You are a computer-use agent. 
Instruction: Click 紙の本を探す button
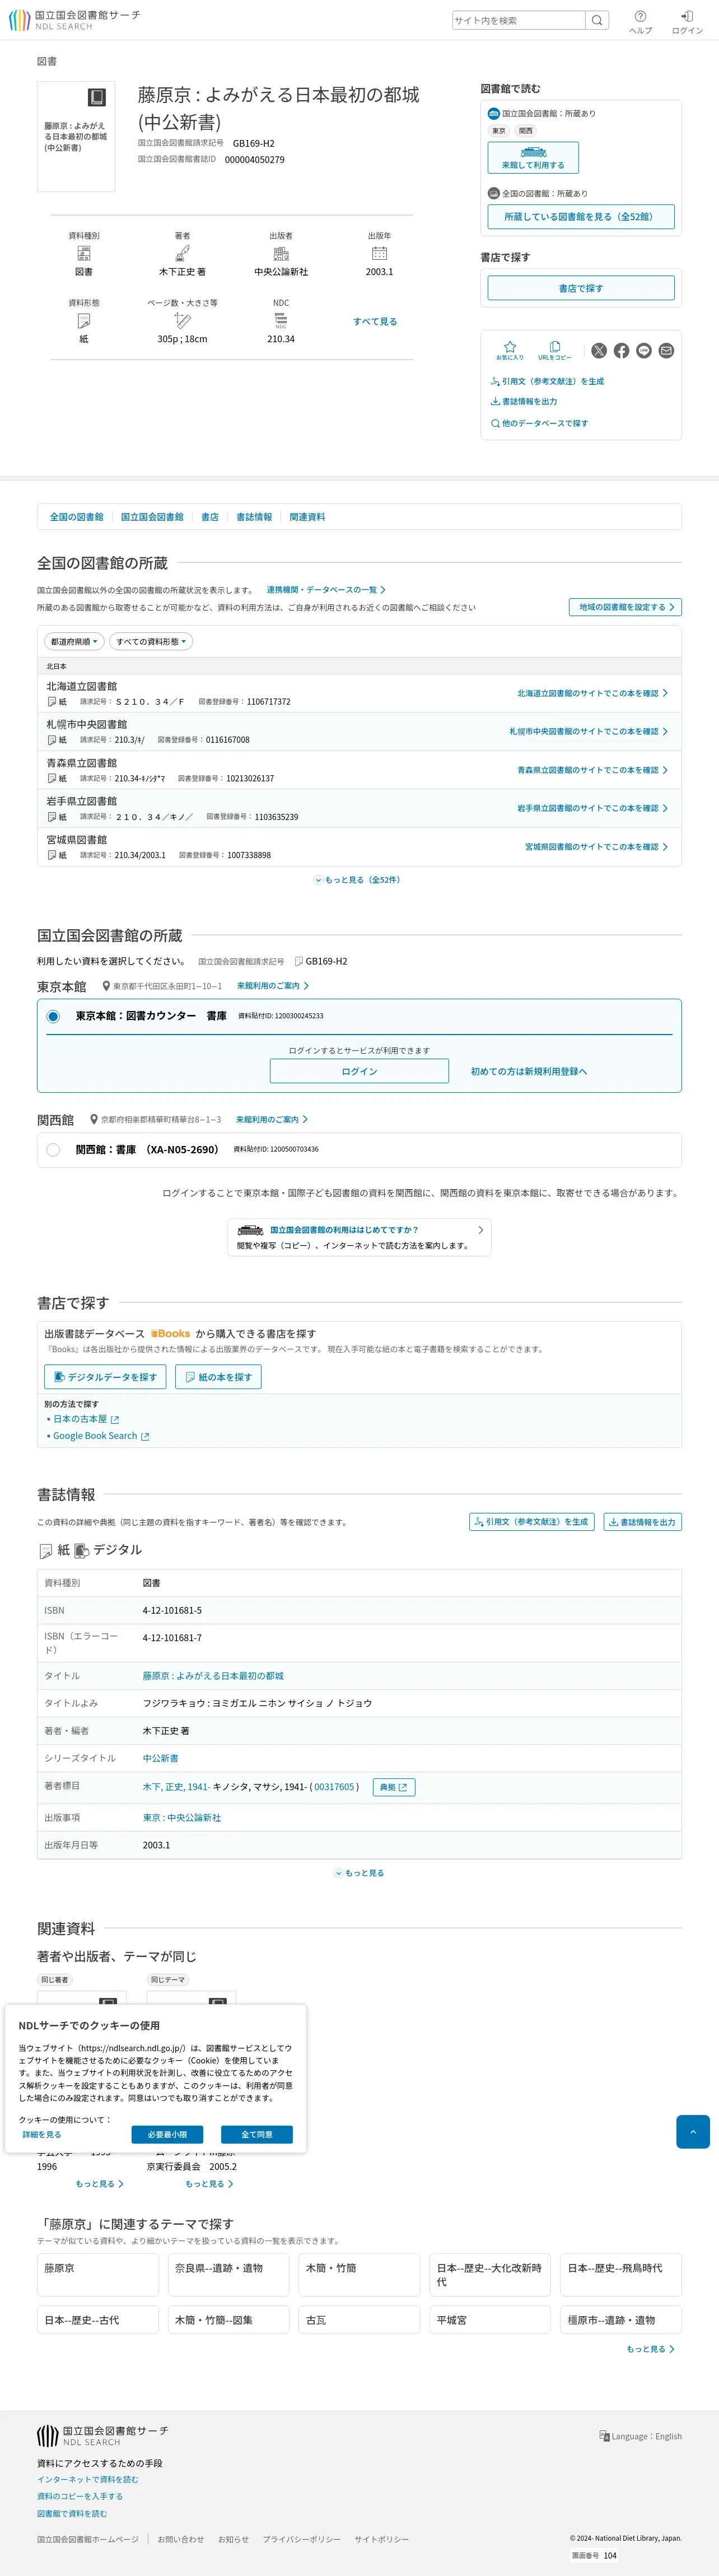pos(218,1377)
